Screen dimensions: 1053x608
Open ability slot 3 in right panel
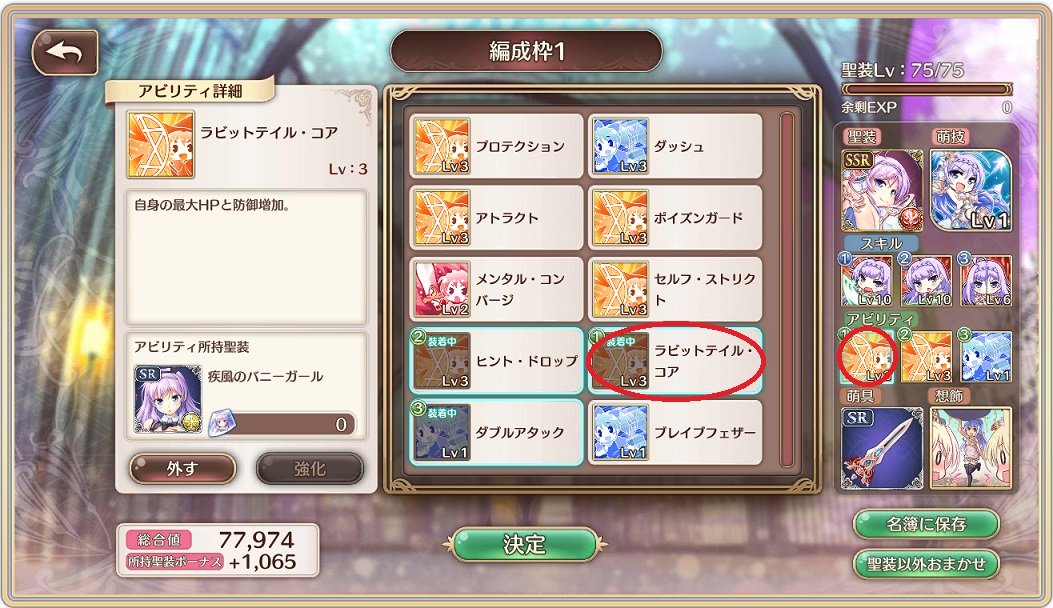[x=986, y=356]
